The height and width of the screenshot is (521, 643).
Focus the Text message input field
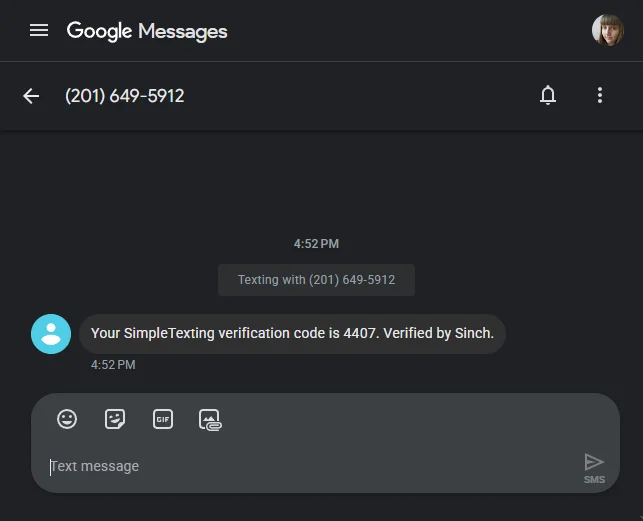[x=300, y=466]
